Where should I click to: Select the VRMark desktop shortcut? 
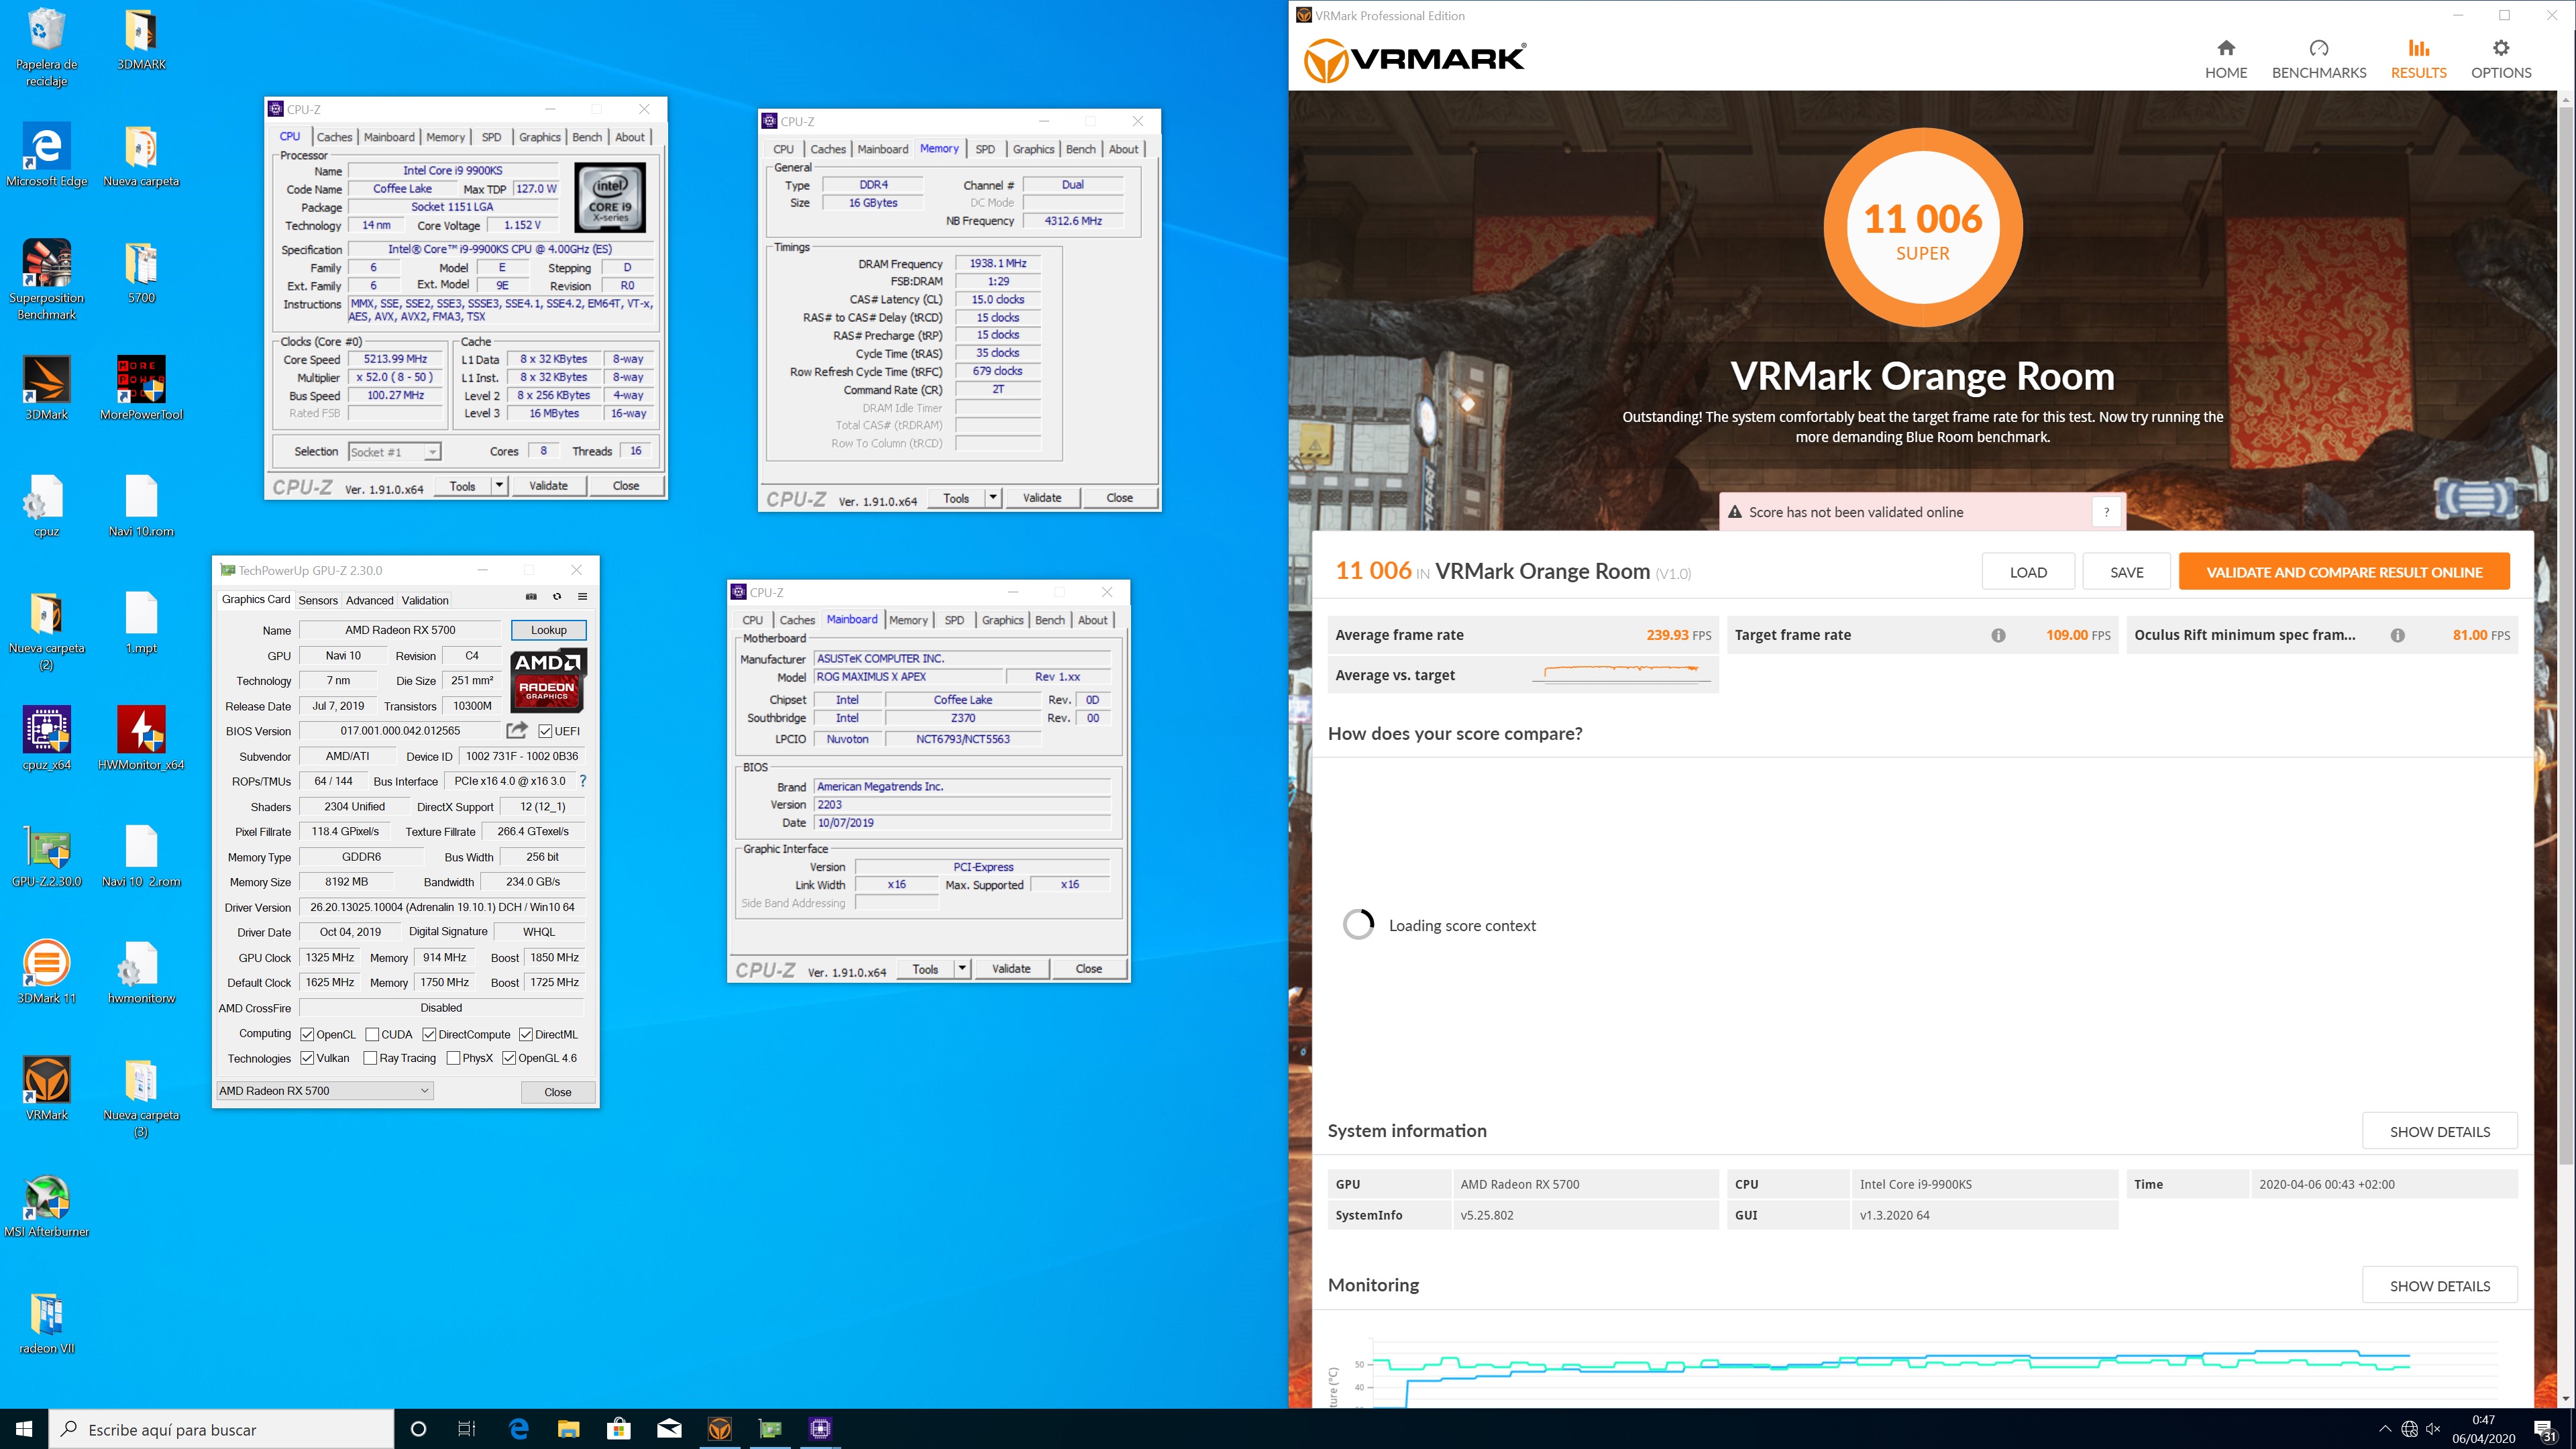pyautogui.click(x=47, y=1088)
